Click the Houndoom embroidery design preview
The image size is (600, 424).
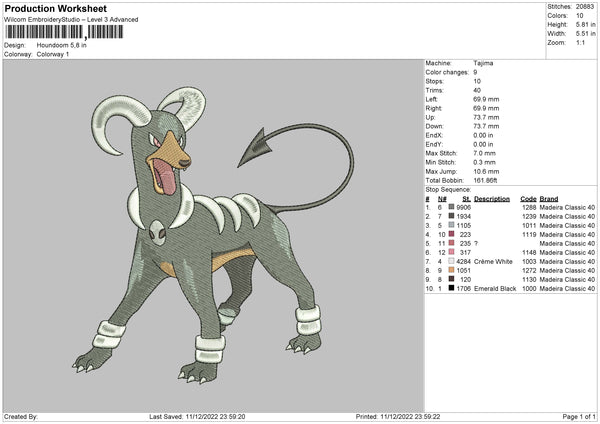(213, 235)
